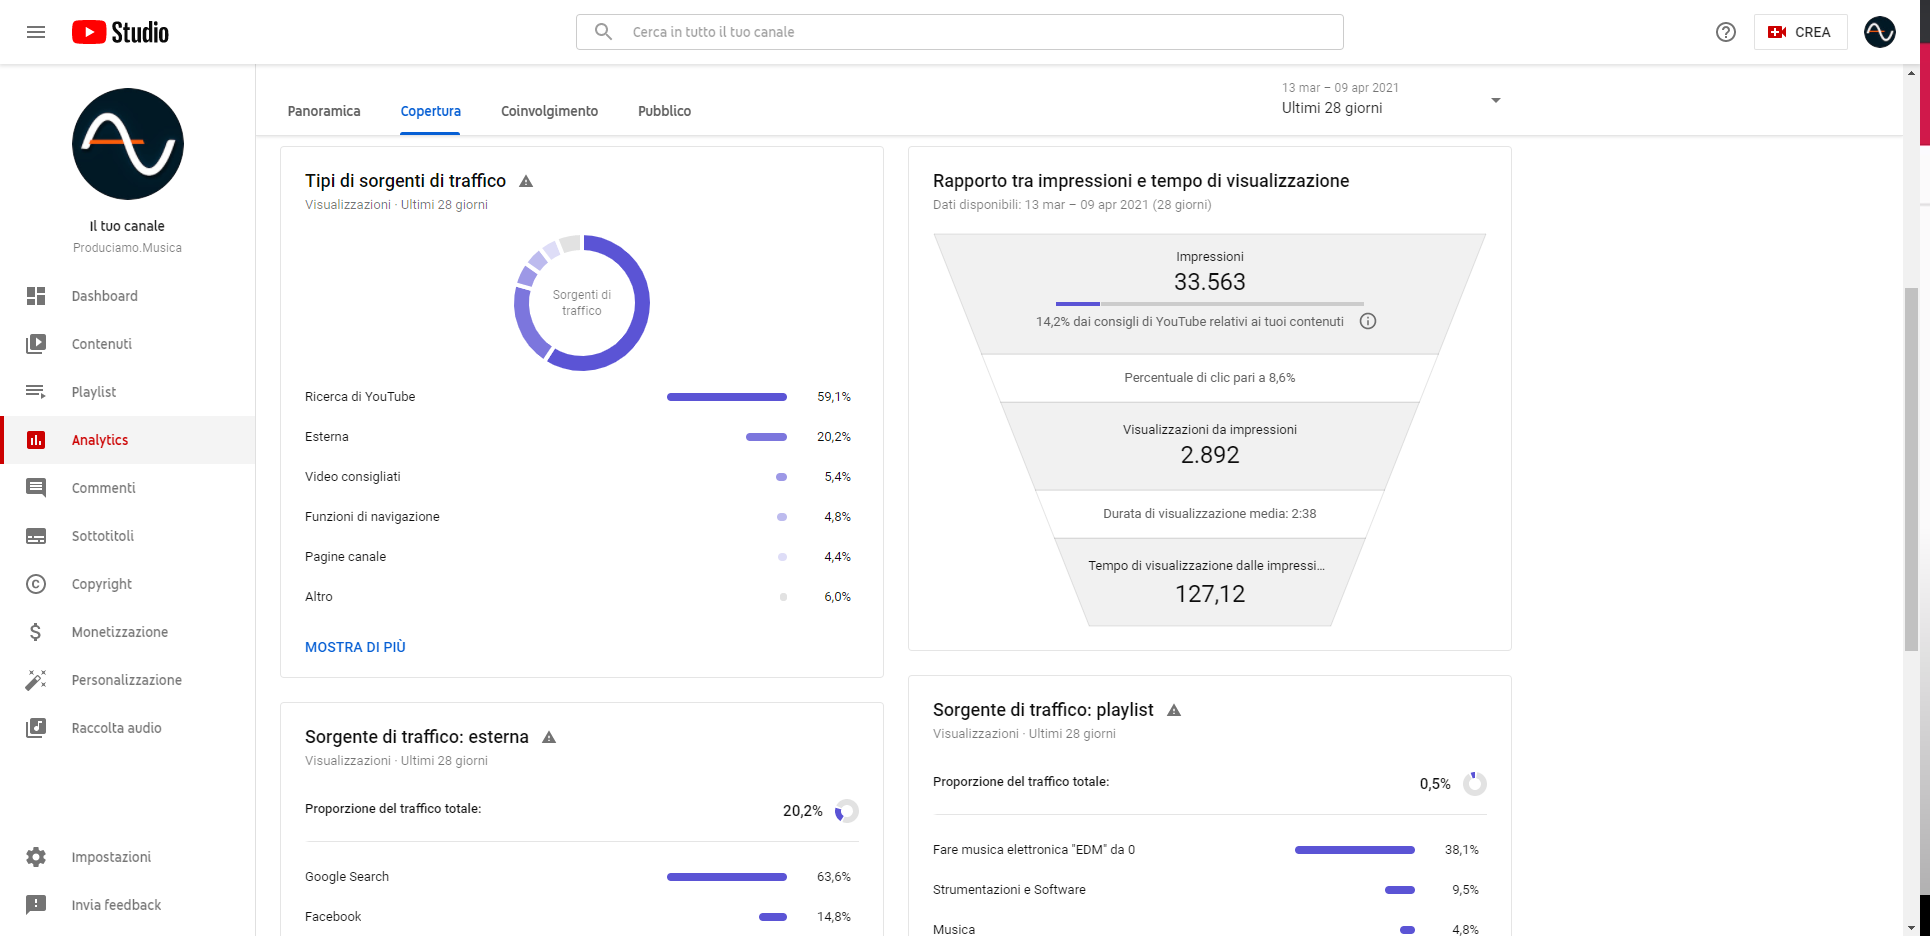
Task: Open the Dashboard menu item
Action: tap(128, 296)
